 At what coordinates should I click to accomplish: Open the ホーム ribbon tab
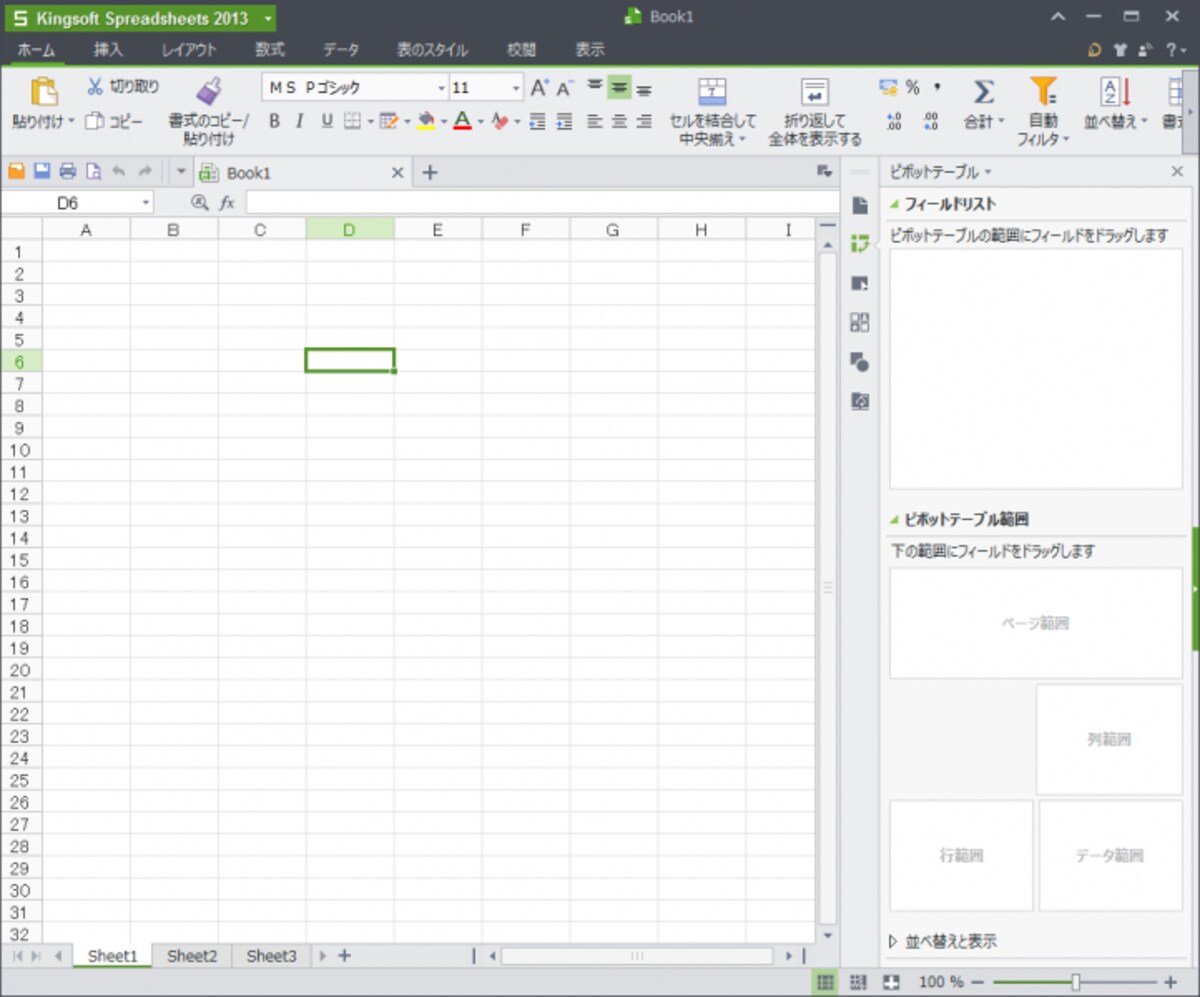36,49
